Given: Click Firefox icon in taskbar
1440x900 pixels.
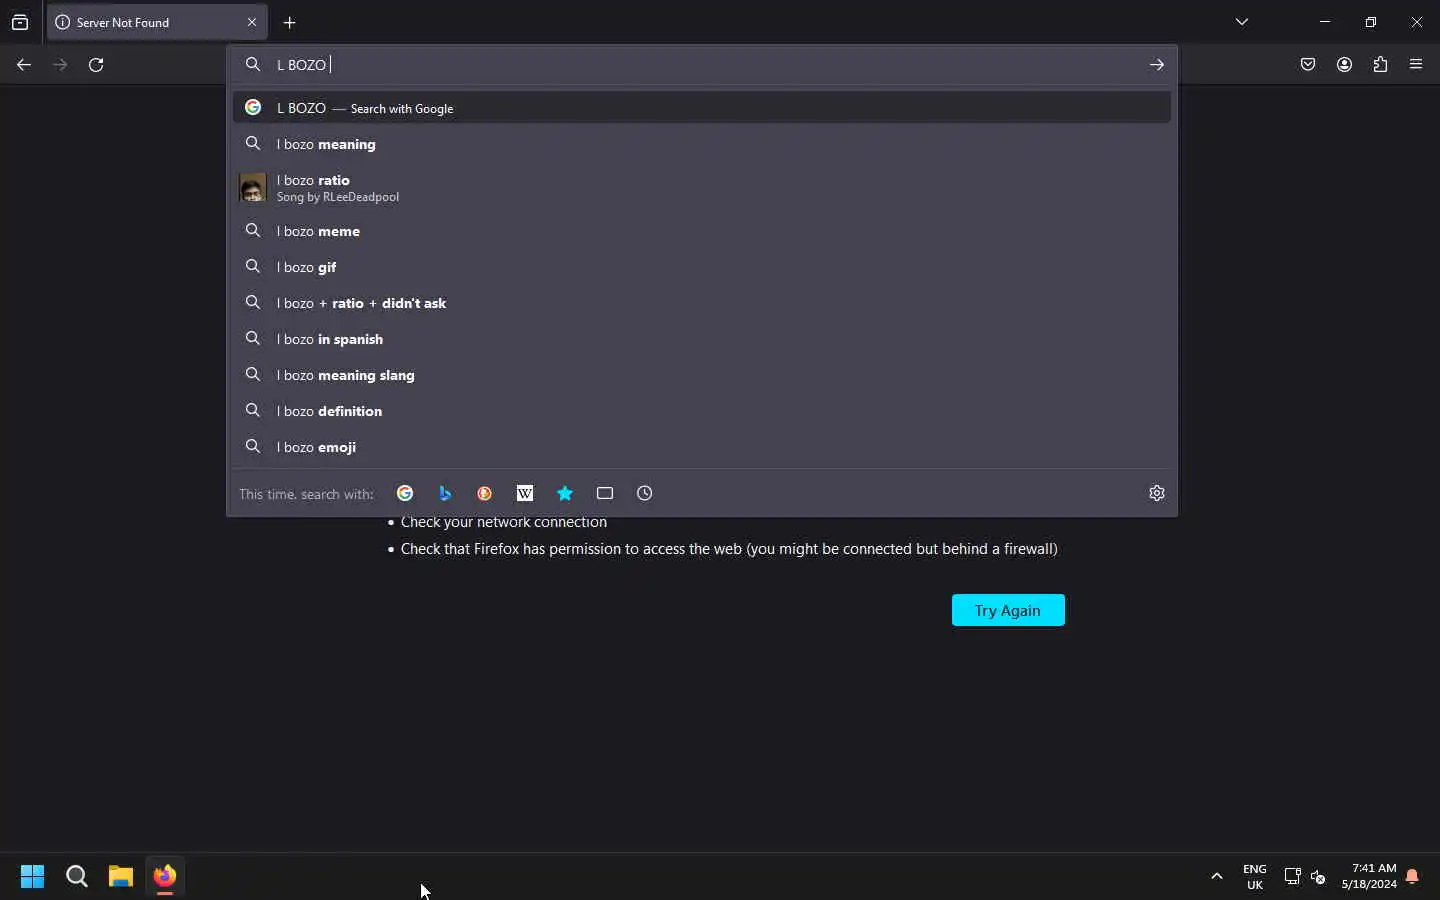Looking at the screenshot, I should [x=165, y=877].
